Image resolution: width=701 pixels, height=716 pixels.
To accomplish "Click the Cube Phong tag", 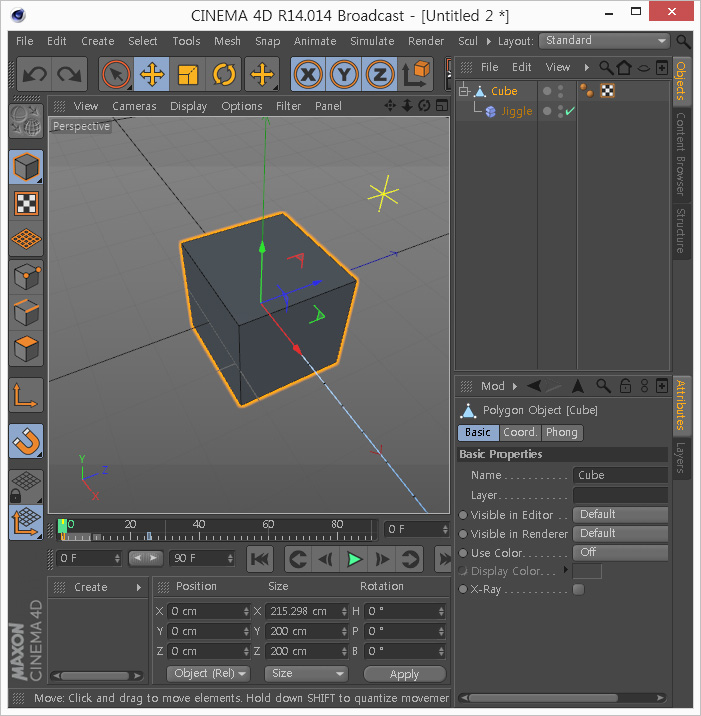I will (587, 90).
